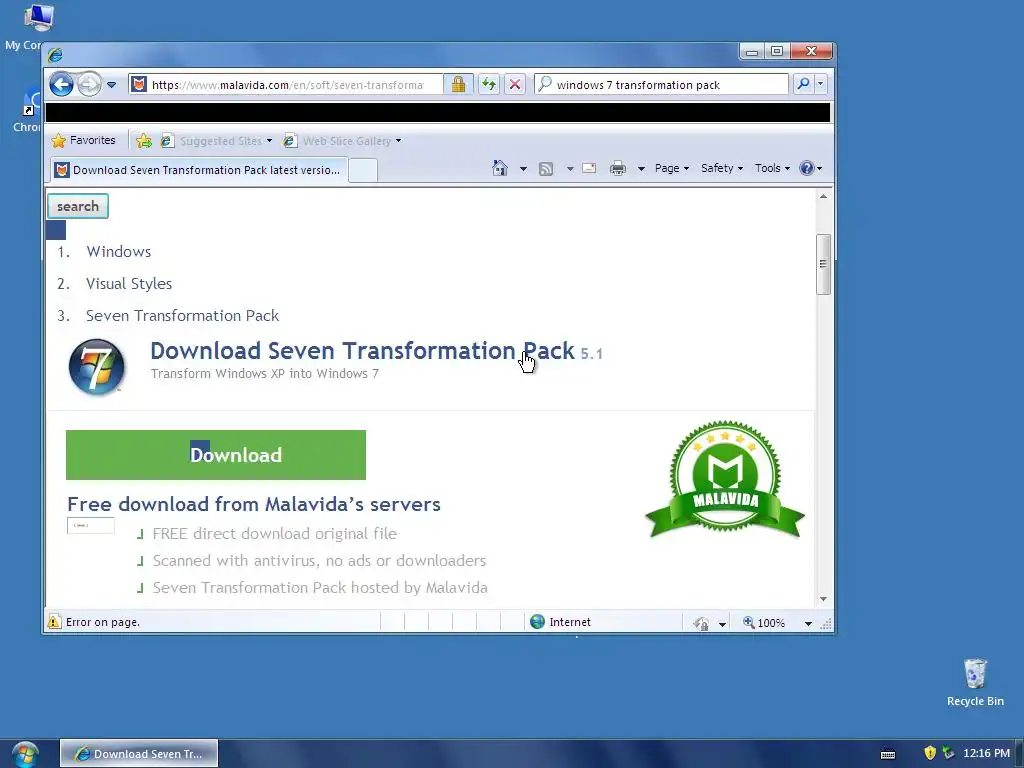This screenshot has height=768, width=1024.
Task: Click the RSS feeds icon
Action: click(546, 168)
